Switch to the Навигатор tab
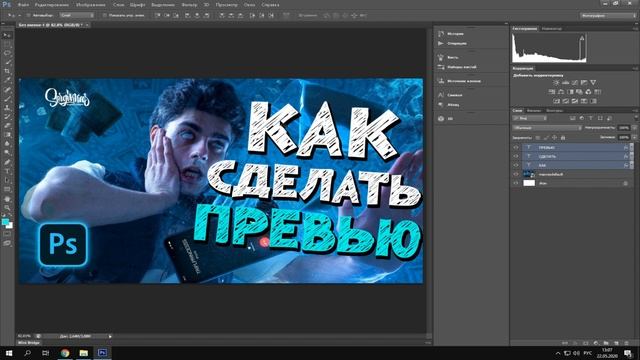640x360 pixels. (x=551, y=29)
